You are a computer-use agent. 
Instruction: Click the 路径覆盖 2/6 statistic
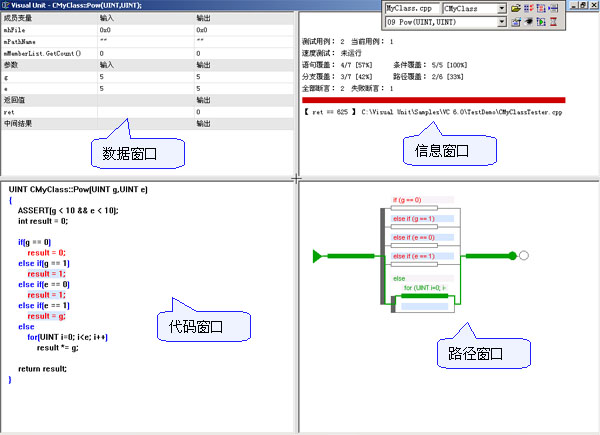click(x=428, y=77)
